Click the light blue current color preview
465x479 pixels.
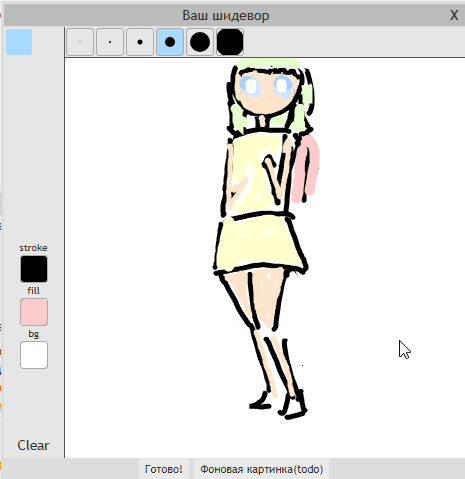[19, 42]
